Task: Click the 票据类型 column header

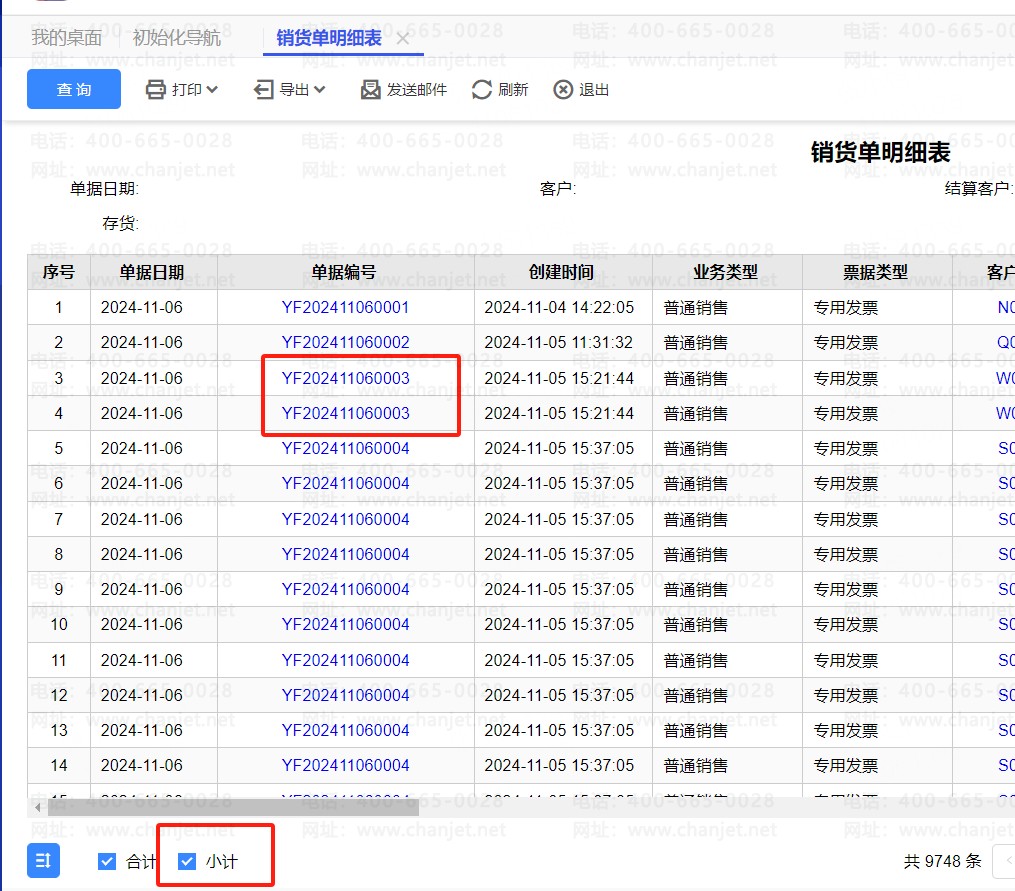Action: 877,272
